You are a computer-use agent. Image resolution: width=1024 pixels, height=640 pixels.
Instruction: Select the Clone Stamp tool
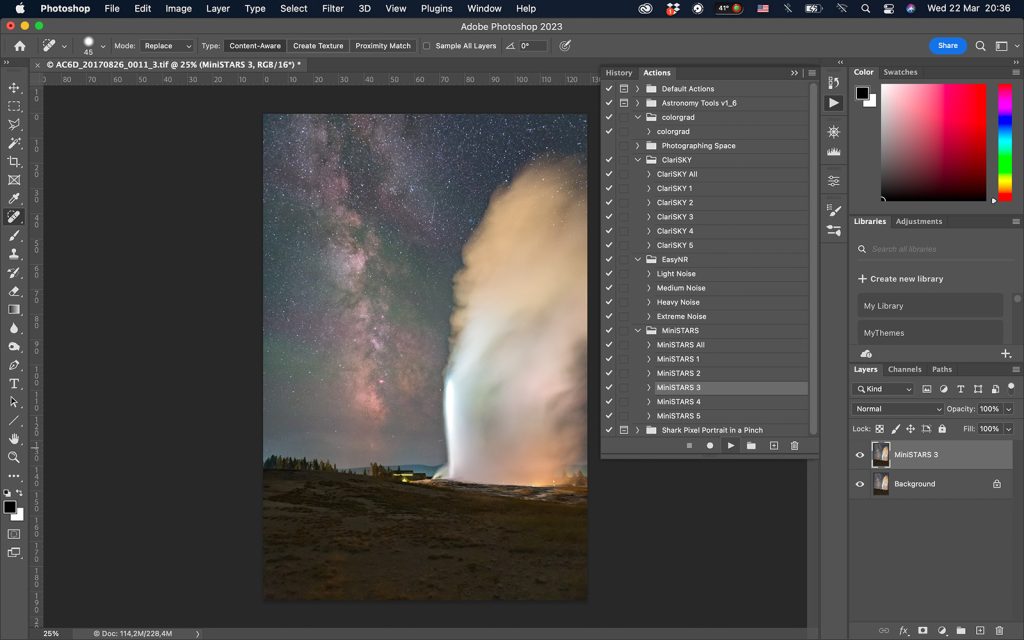point(14,253)
